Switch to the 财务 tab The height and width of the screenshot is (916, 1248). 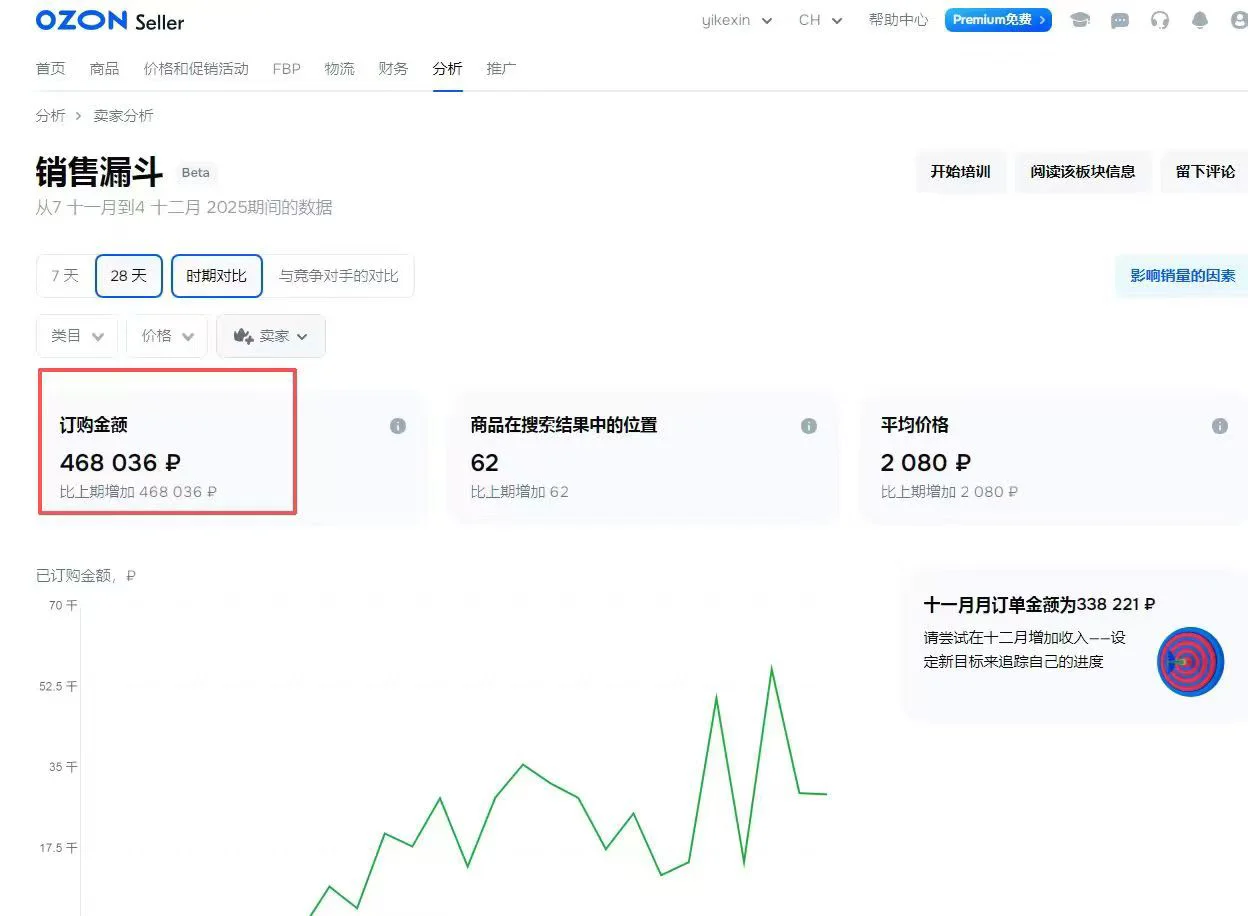click(393, 68)
